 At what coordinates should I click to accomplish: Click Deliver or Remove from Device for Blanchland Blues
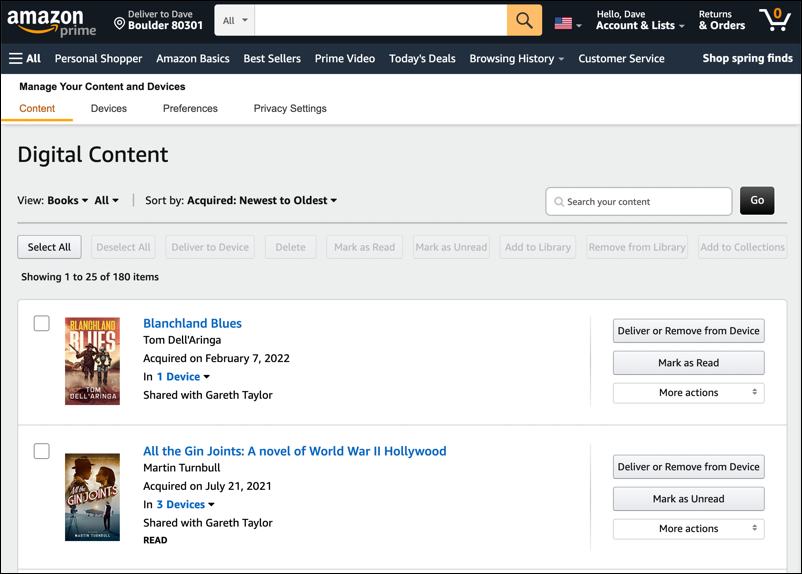click(x=688, y=331)
